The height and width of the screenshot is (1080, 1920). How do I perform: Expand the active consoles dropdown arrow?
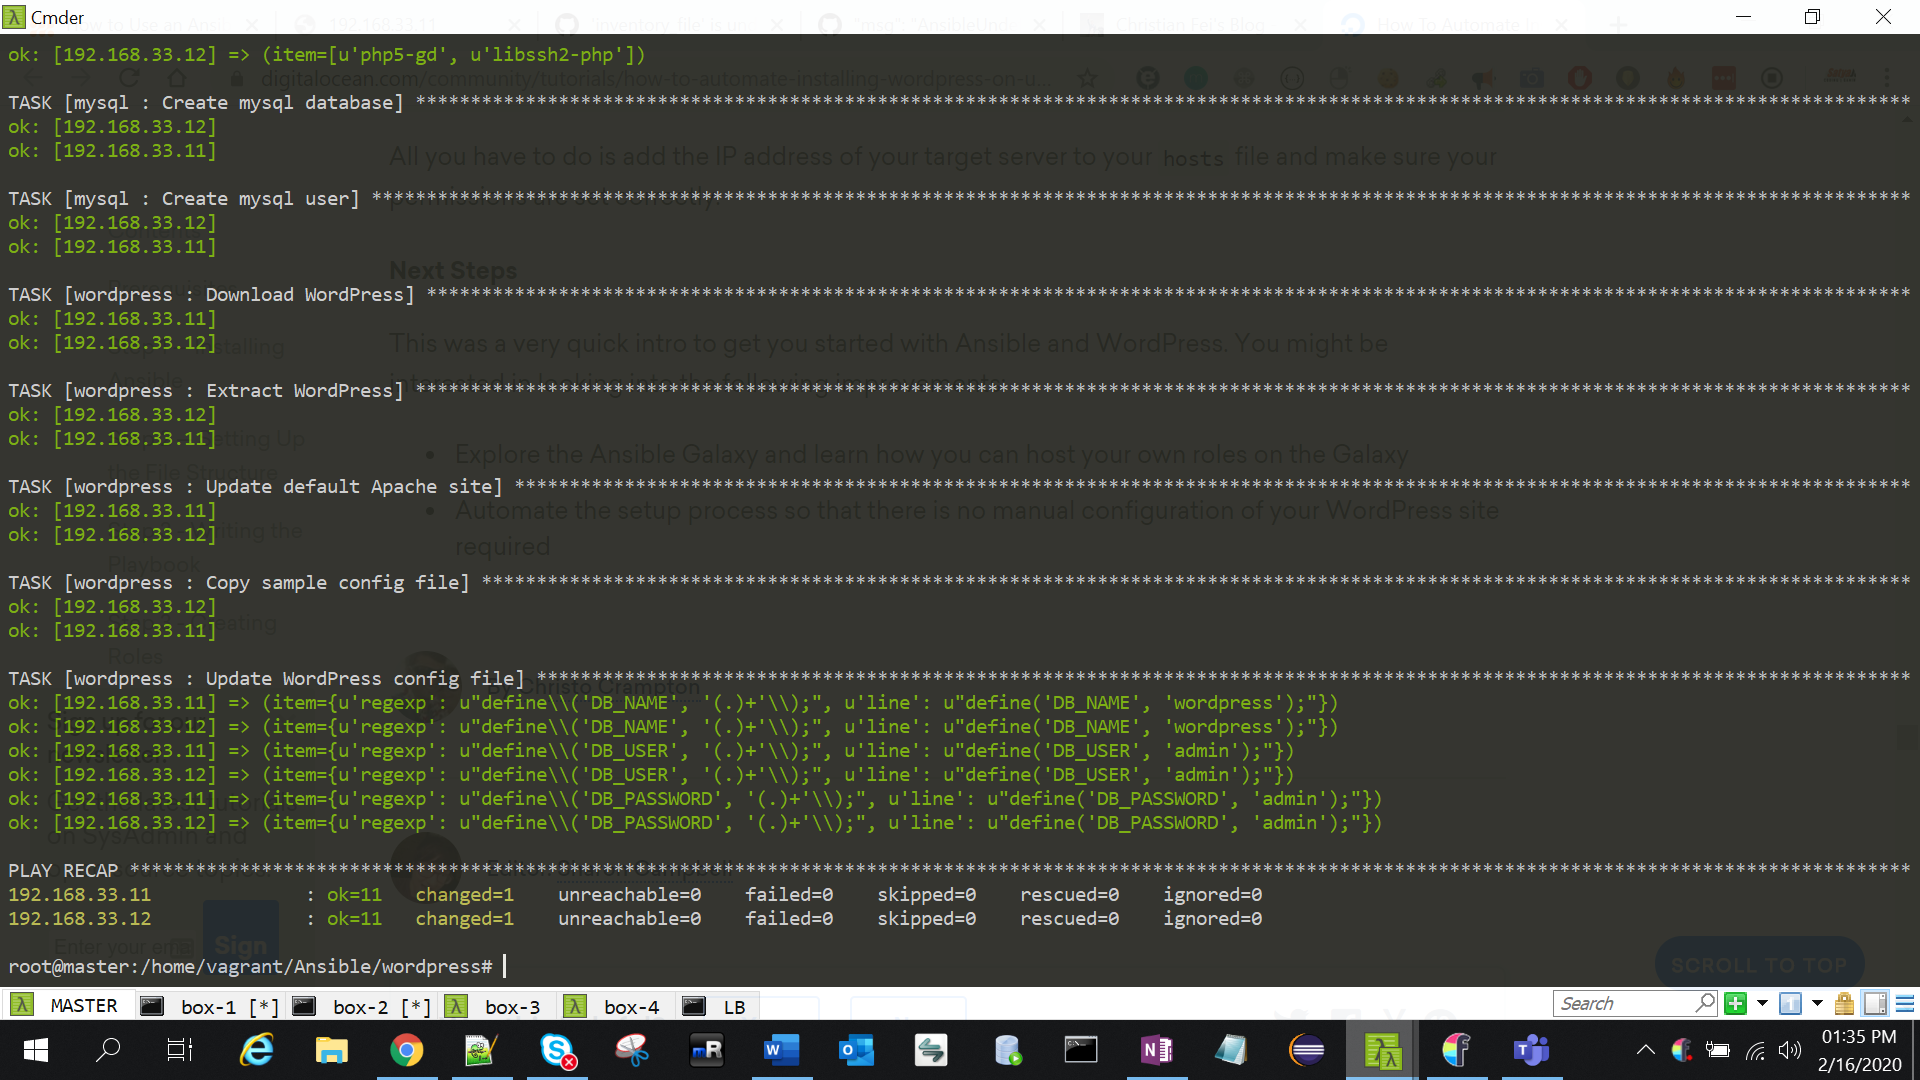(1817, 1003)
